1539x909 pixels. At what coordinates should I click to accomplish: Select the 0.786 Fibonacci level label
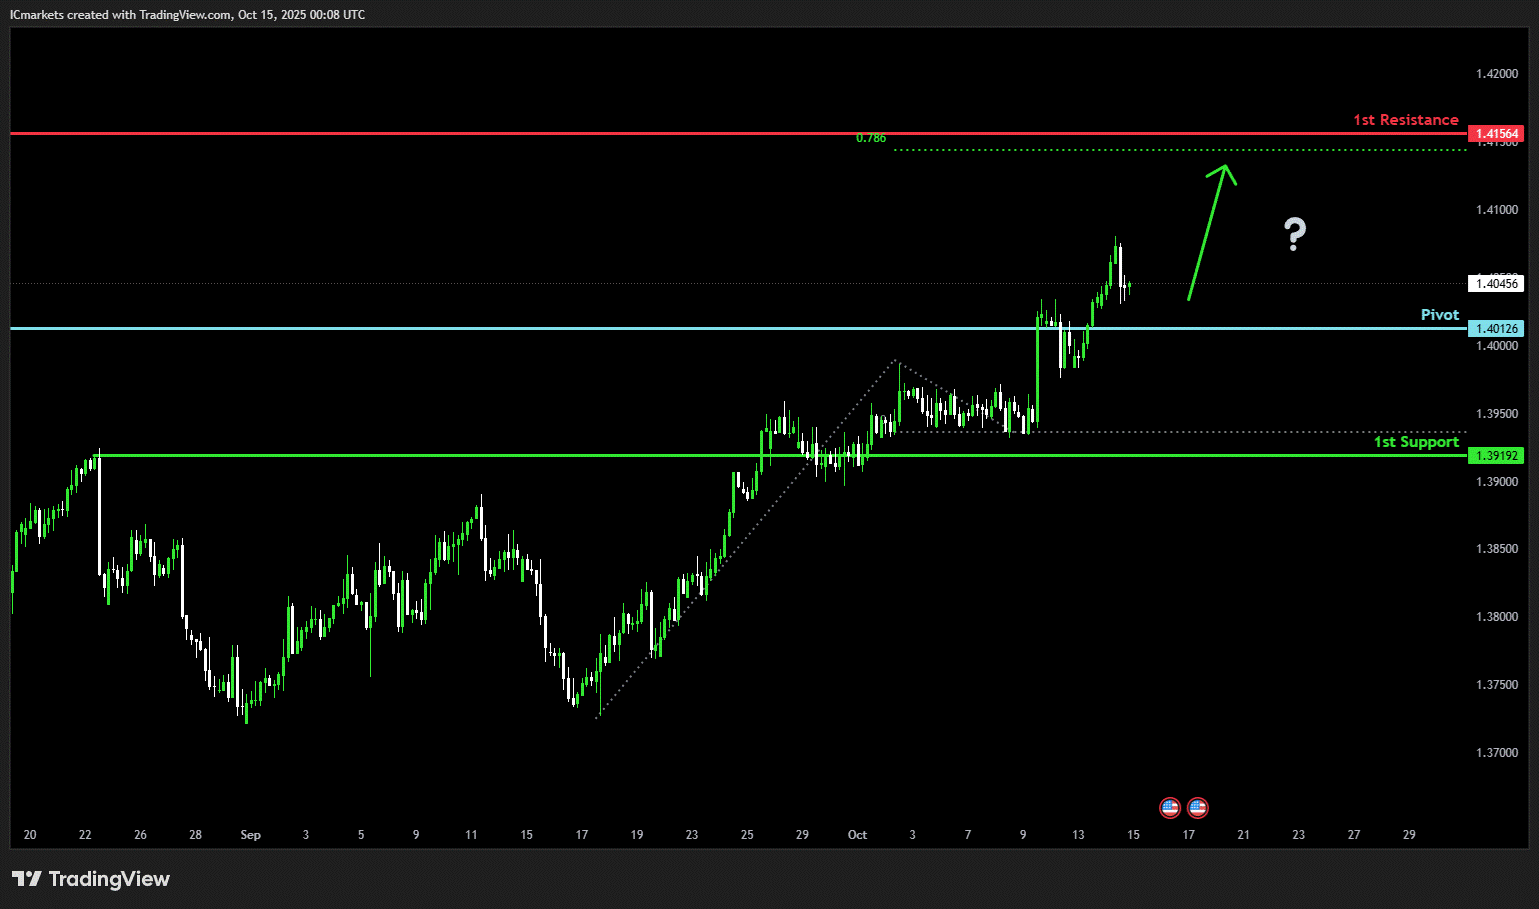pos(870,138)
